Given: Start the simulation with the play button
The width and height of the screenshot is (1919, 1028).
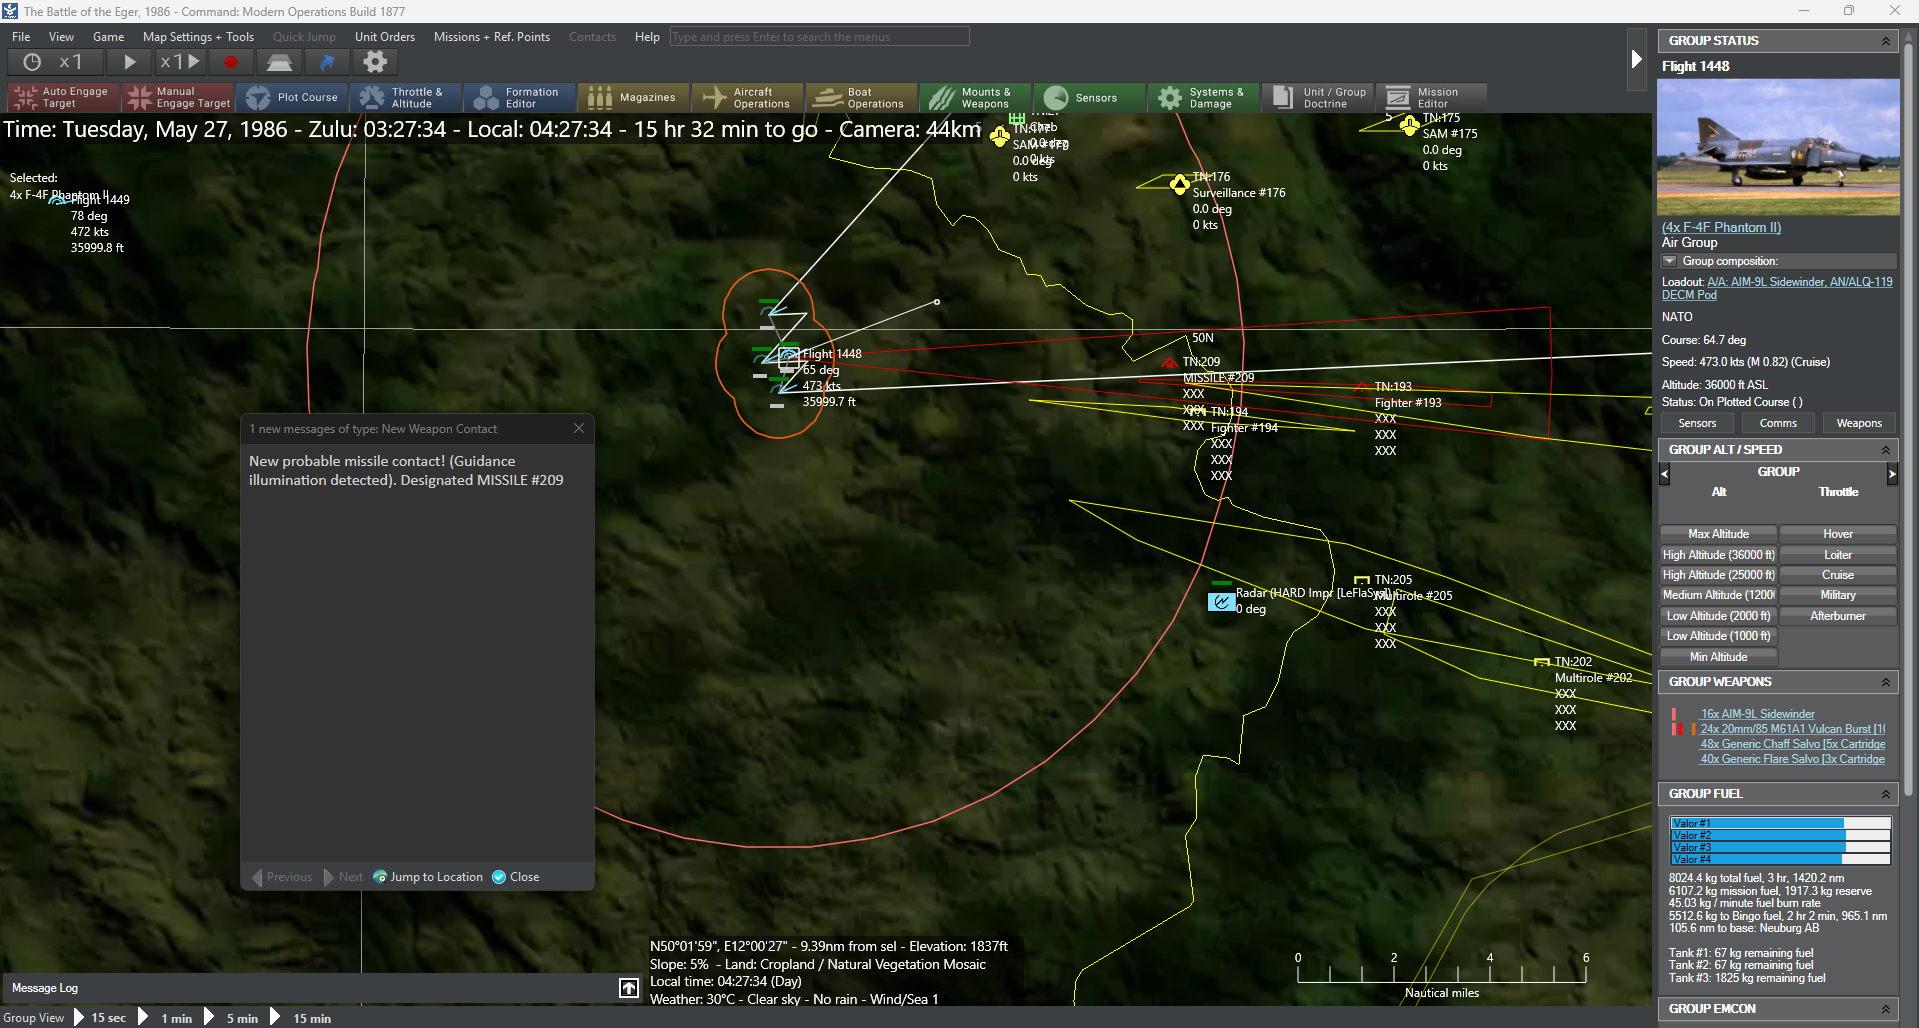Looking at the screenshot, I should coord(130,62).
